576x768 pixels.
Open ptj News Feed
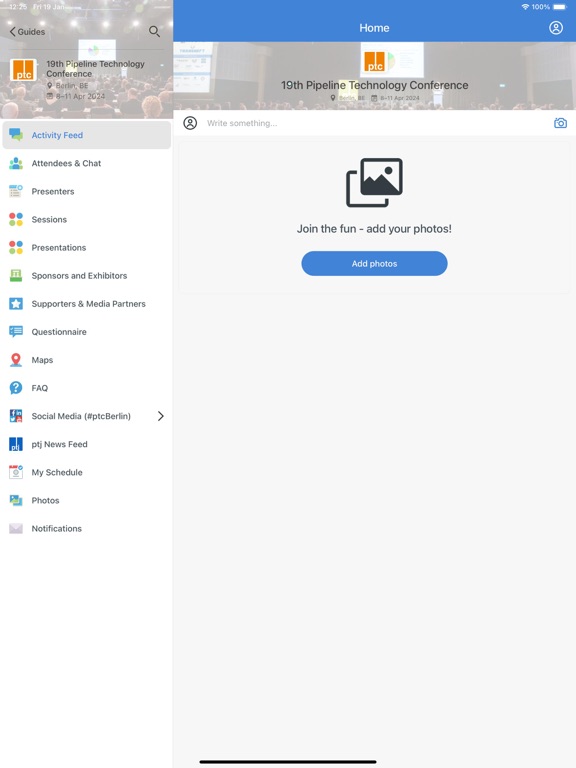[x=87, y=444]
